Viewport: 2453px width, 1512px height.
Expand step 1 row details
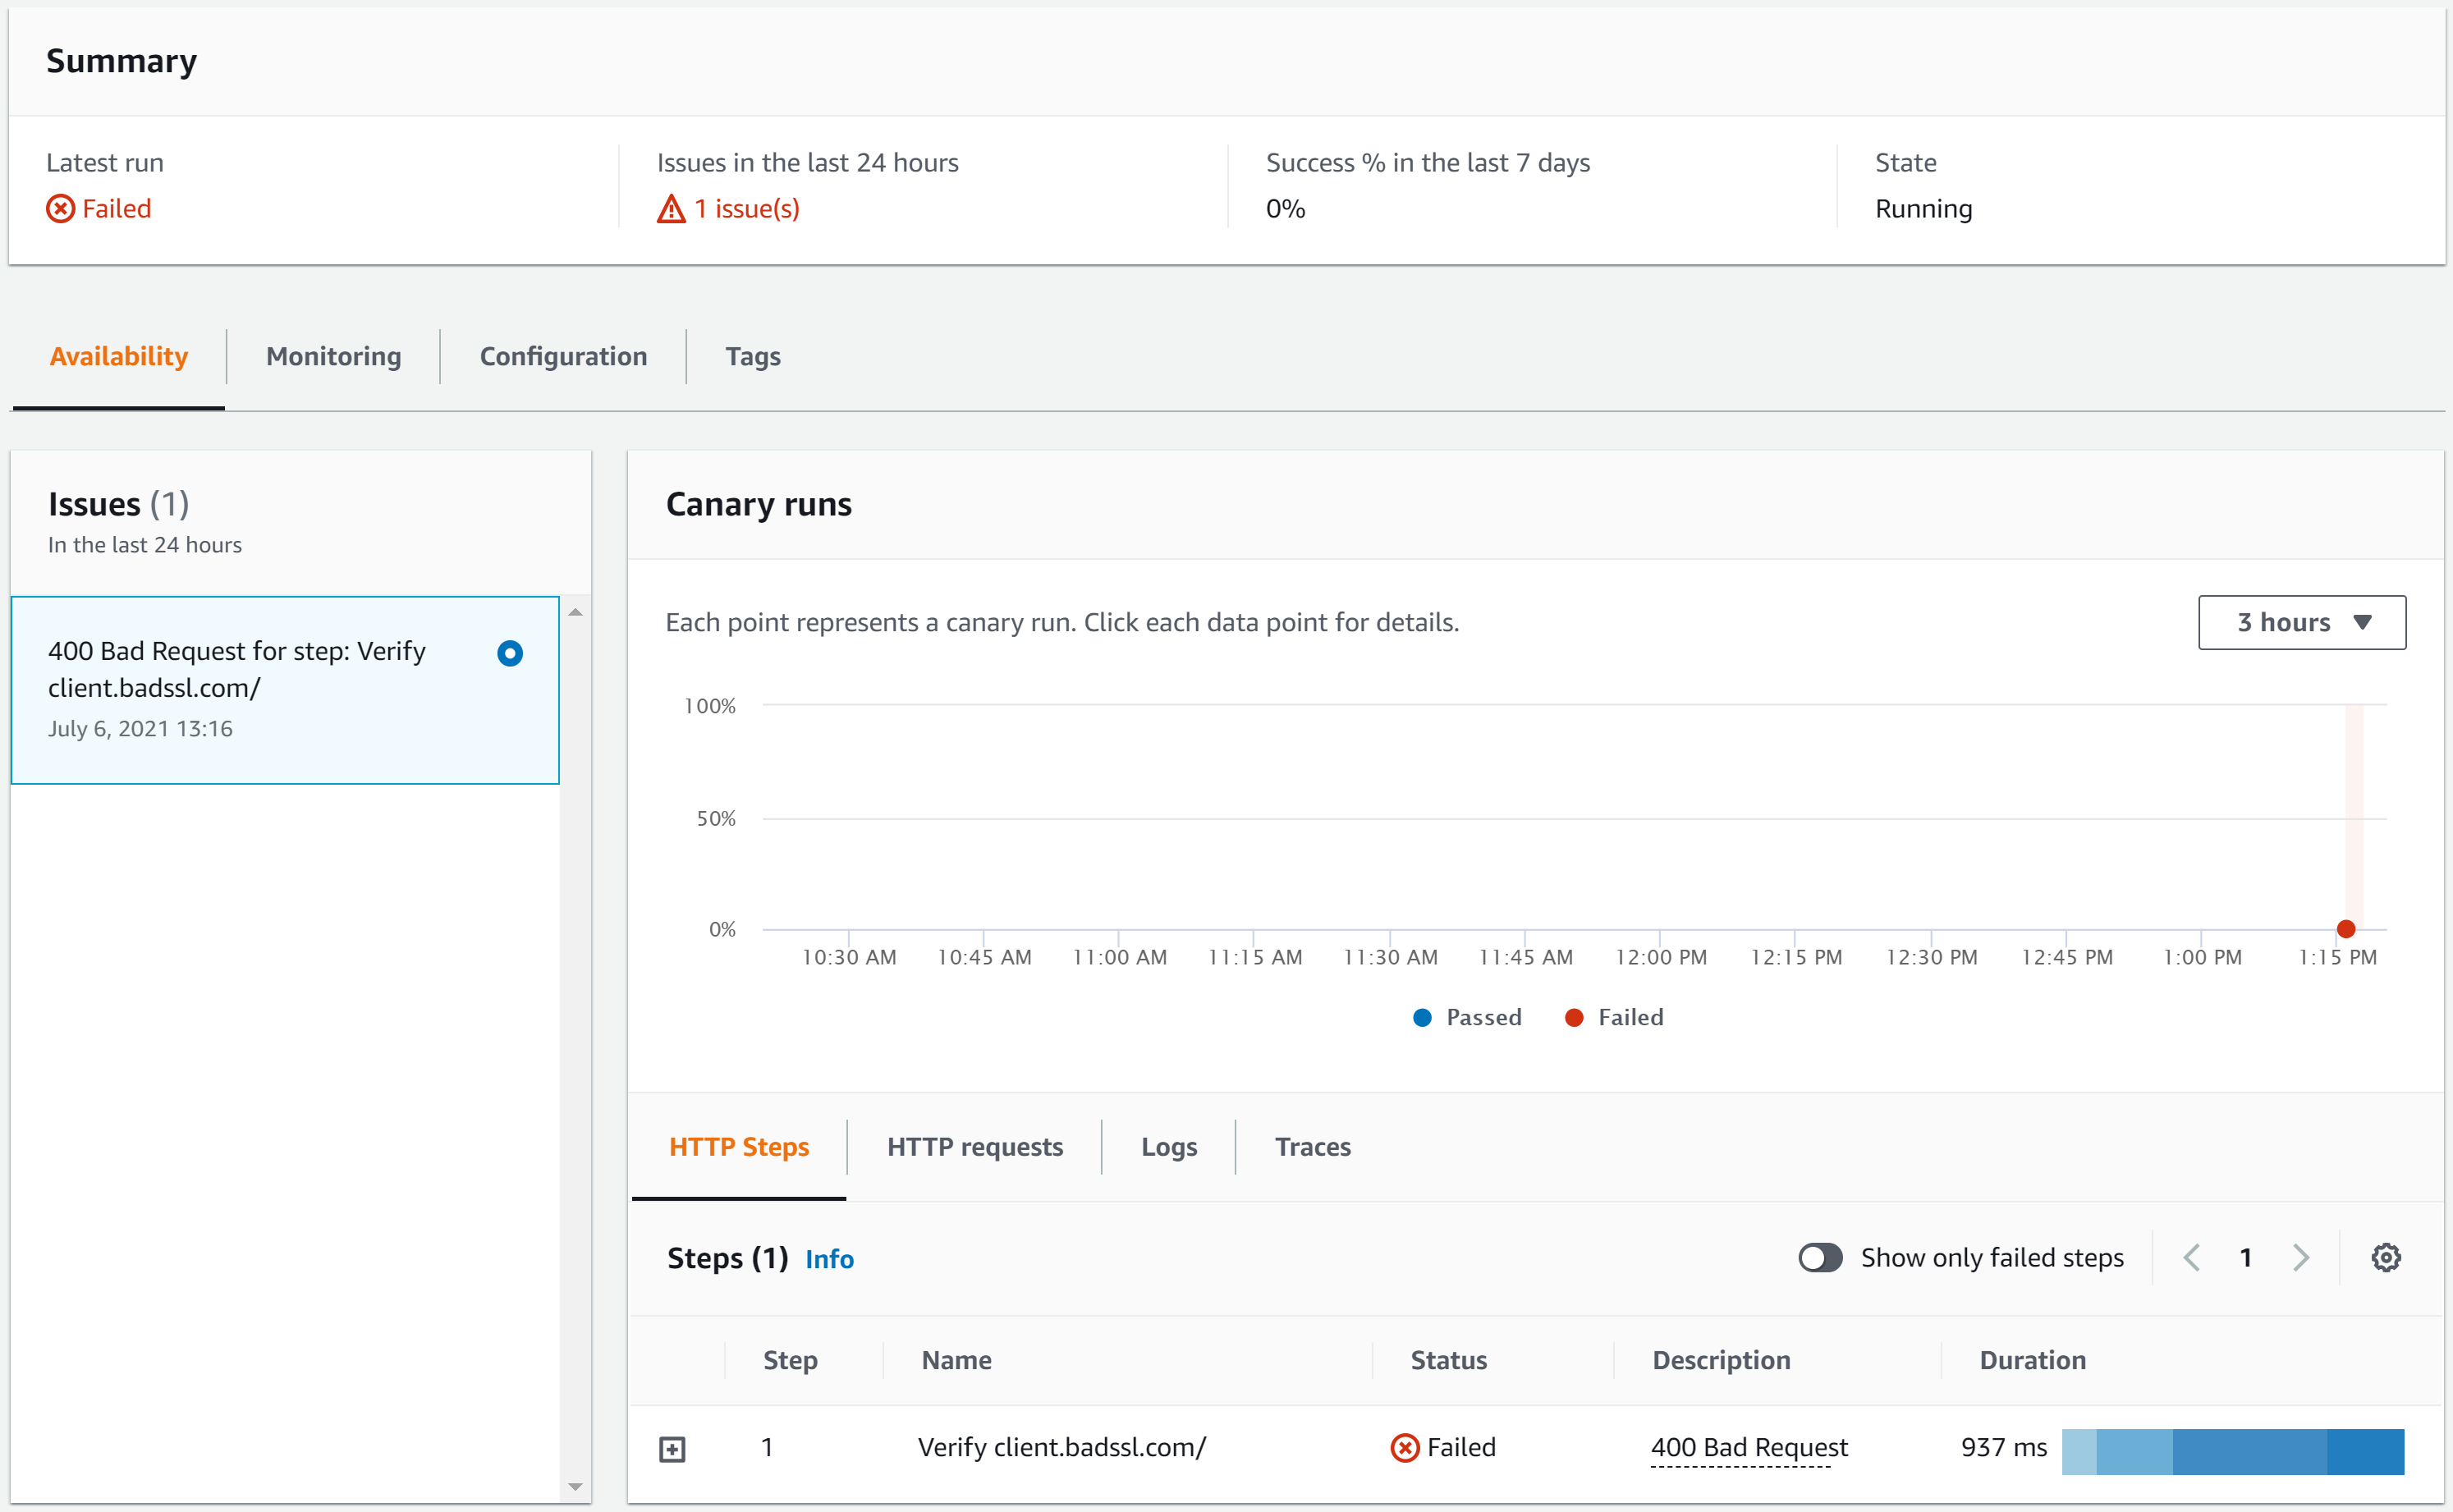(672, 1449)
